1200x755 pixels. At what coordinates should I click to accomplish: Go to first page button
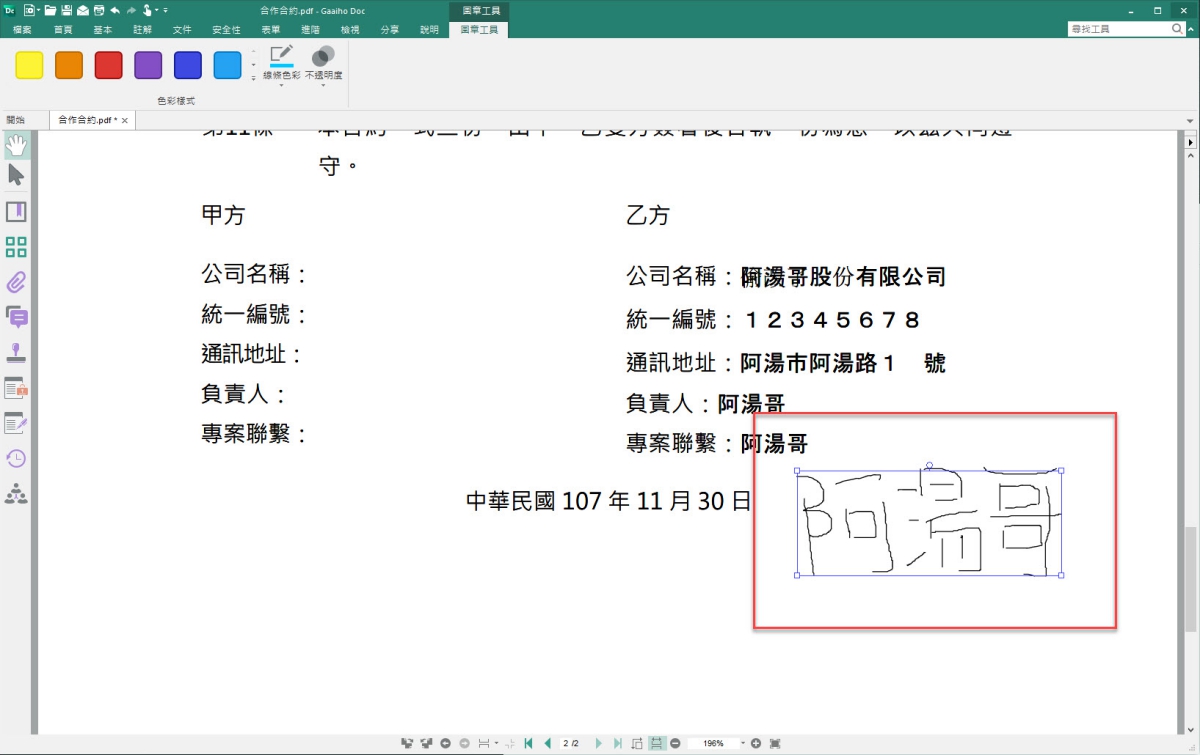click(529, 744)
